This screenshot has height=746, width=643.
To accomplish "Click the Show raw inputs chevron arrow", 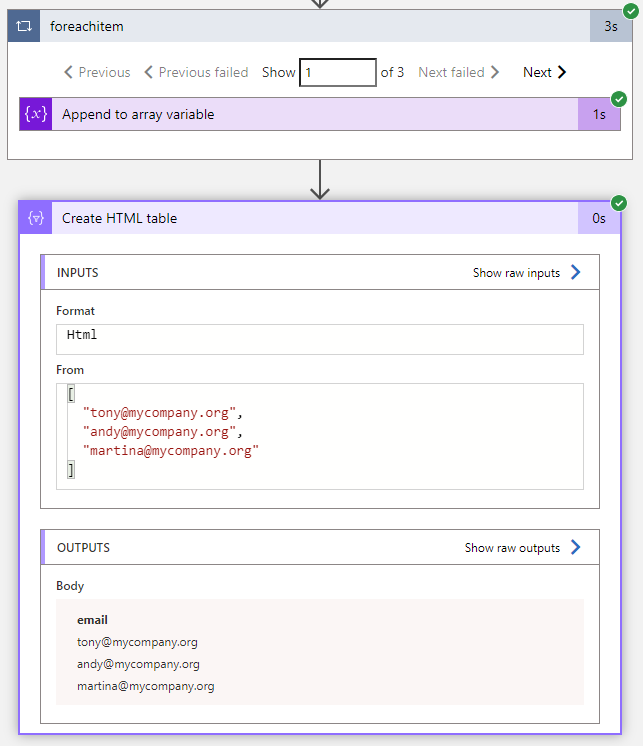I will (575, 272).
